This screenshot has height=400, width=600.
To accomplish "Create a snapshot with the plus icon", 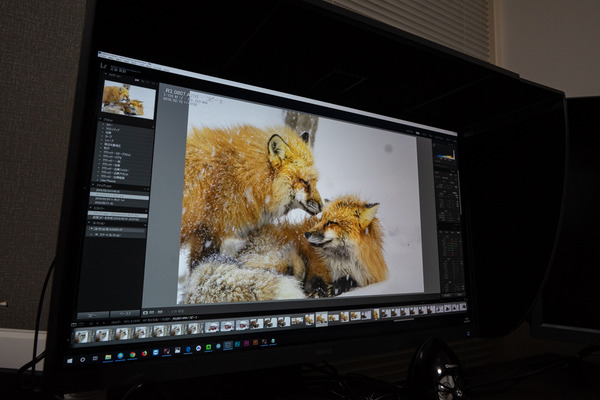I will point(145,189).
